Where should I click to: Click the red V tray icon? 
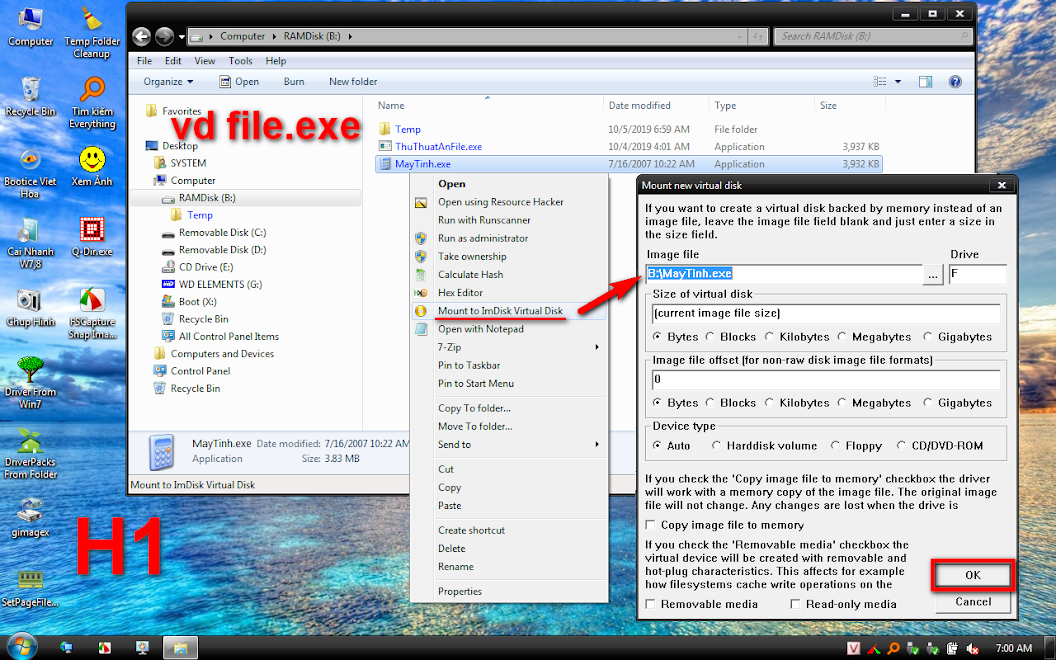click(x=853, y=649)
